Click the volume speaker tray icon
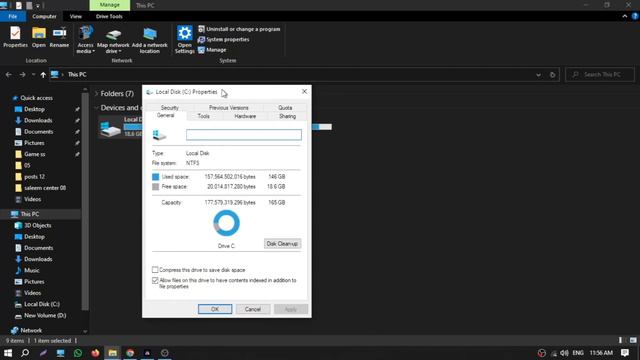The image size is (640, 360). [564, 353]
